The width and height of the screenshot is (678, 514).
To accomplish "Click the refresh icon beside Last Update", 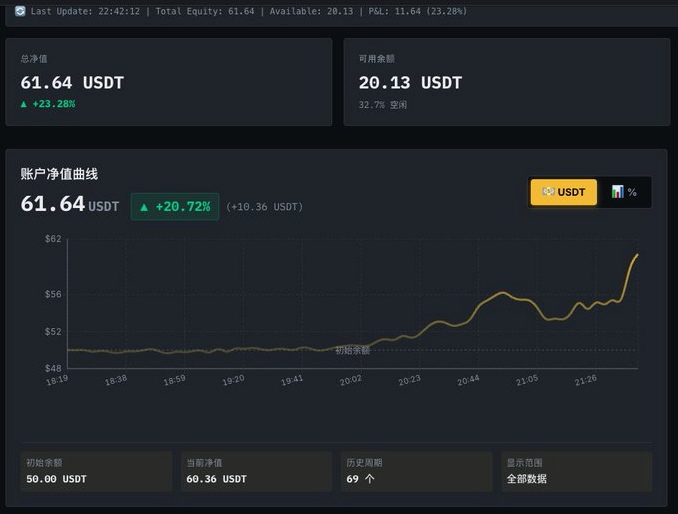I will coord(20,11).
